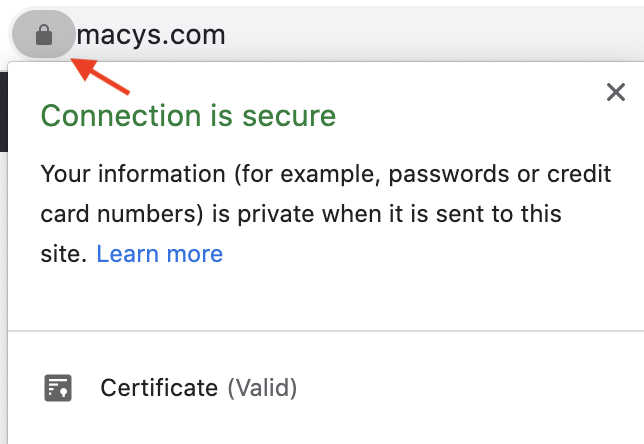Click the certificate badge icon
The width and height of the screenshot is (644, 444).
pos(58,388)
